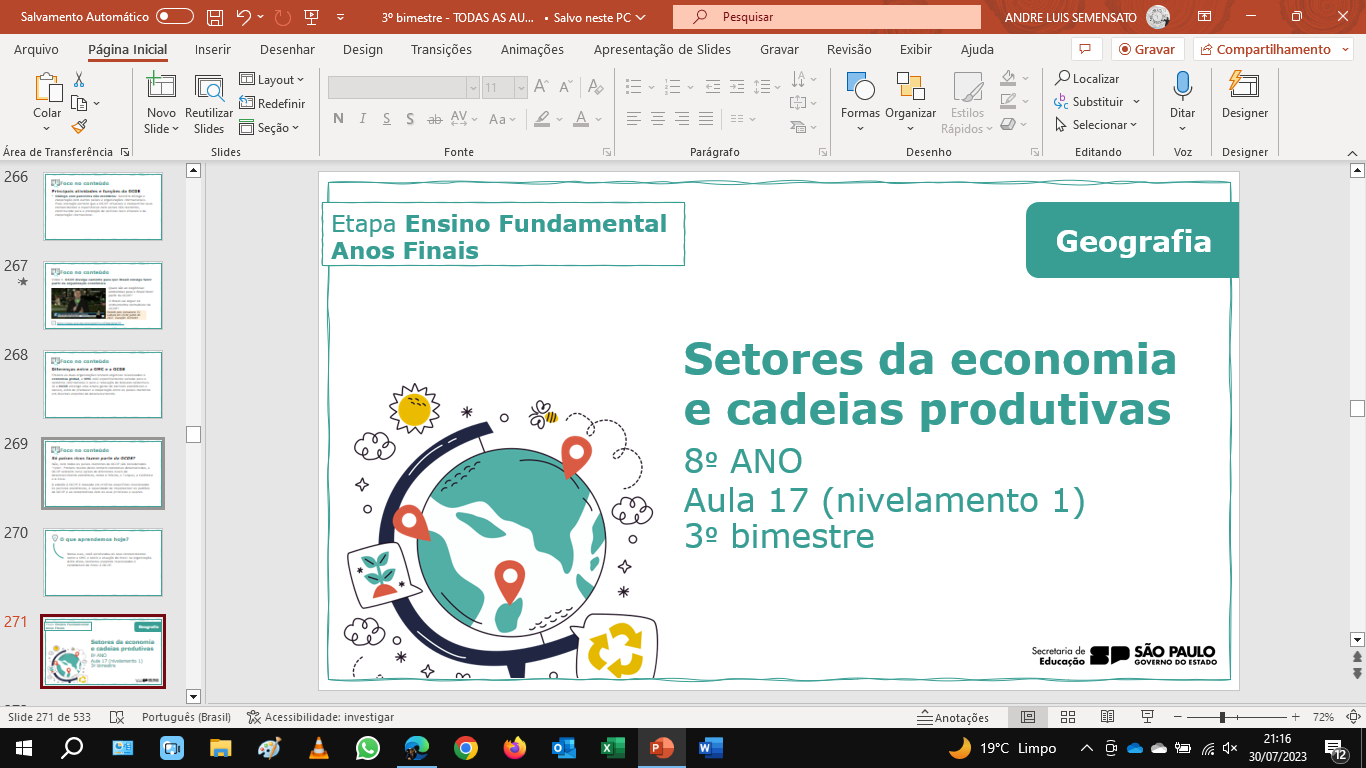The height and width of the screenshot is (768, 1366).
Task: Select slide 268 thumbnail
Action: click(x=103, y=384)
